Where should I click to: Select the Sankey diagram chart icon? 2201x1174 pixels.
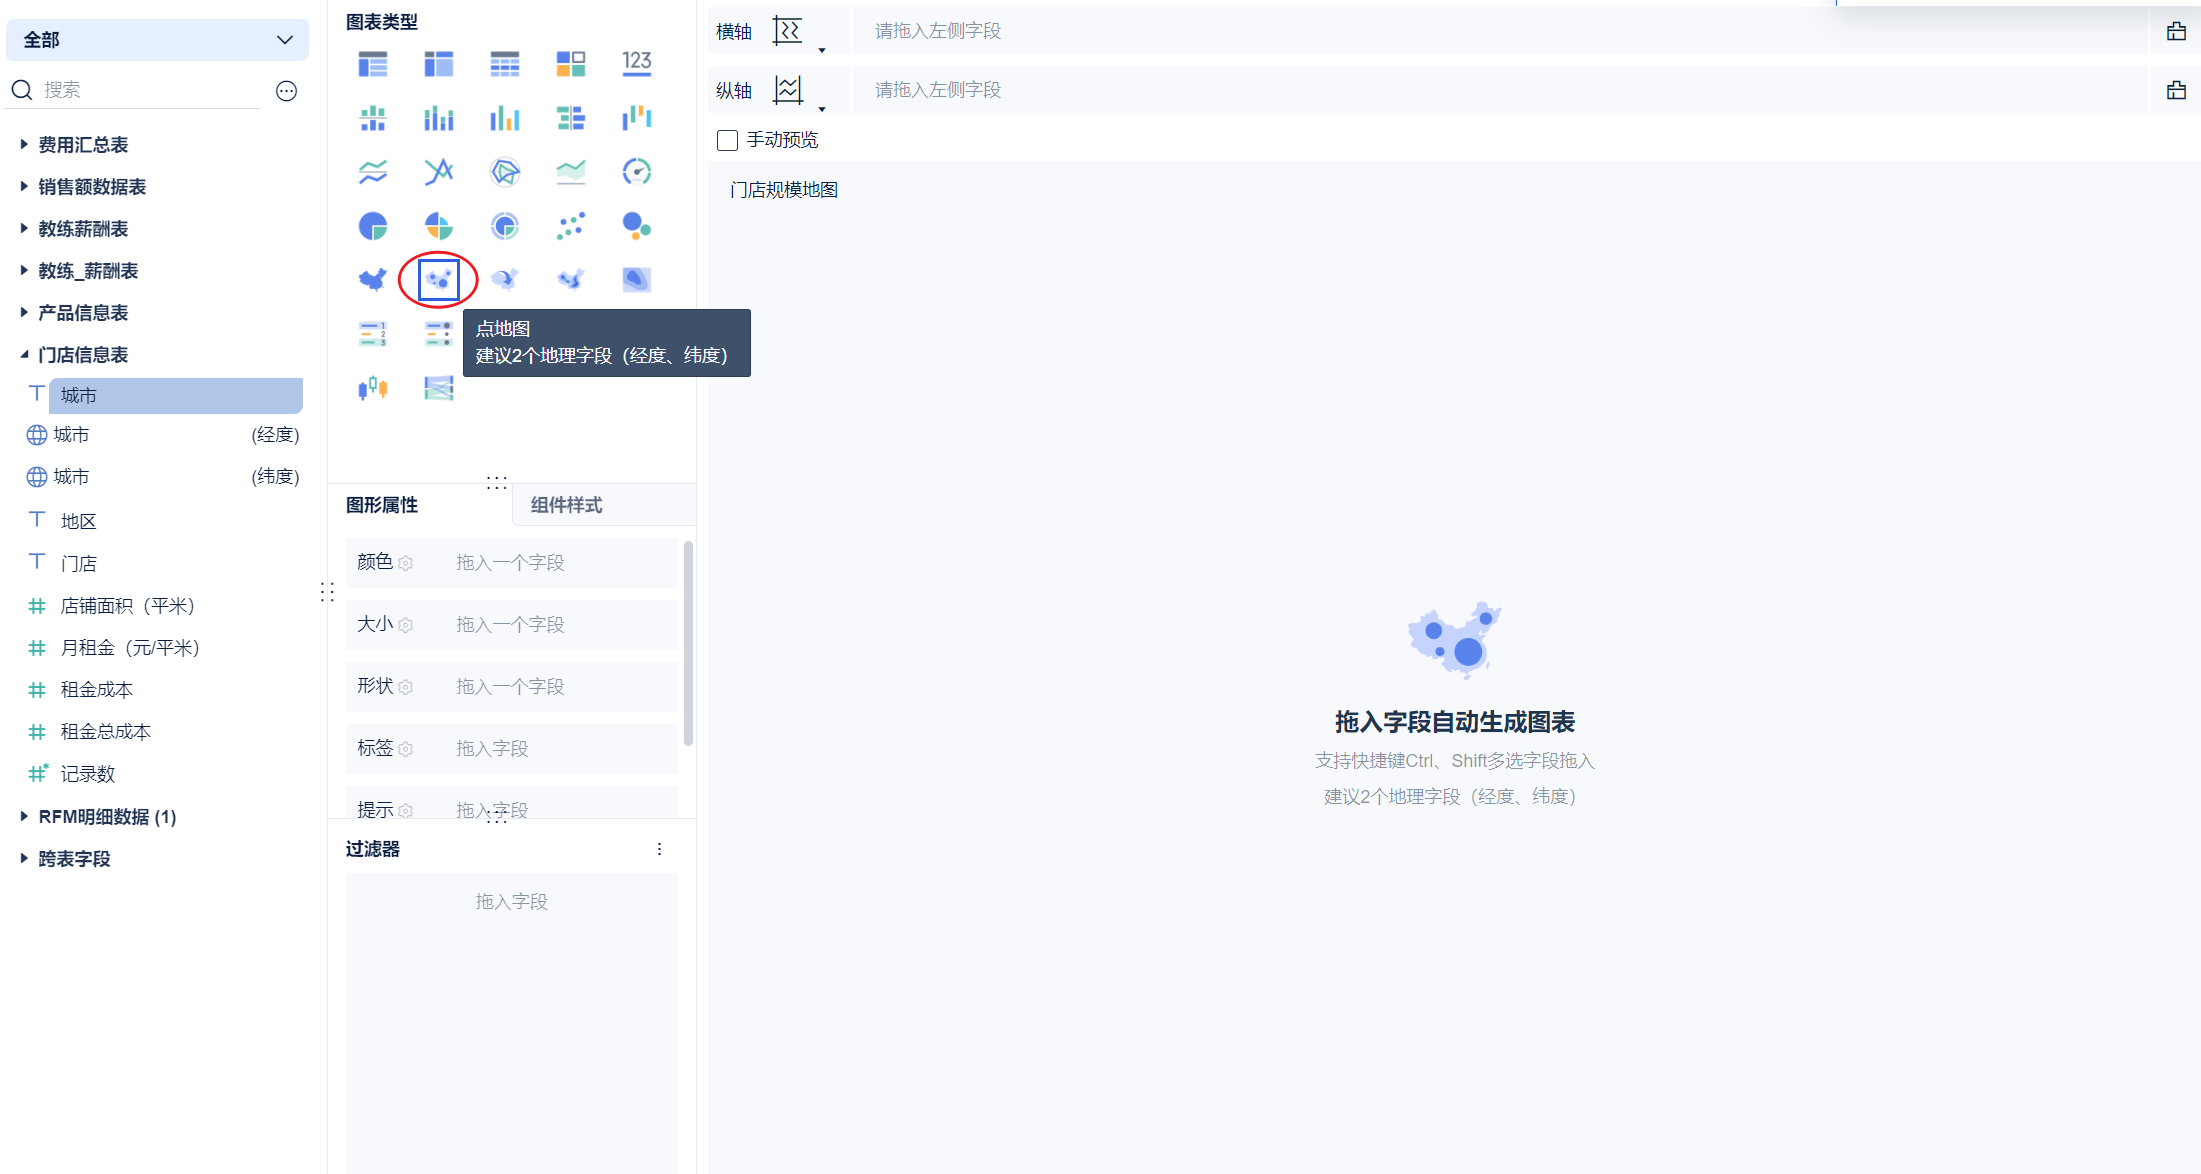click(x=438, y=388)
